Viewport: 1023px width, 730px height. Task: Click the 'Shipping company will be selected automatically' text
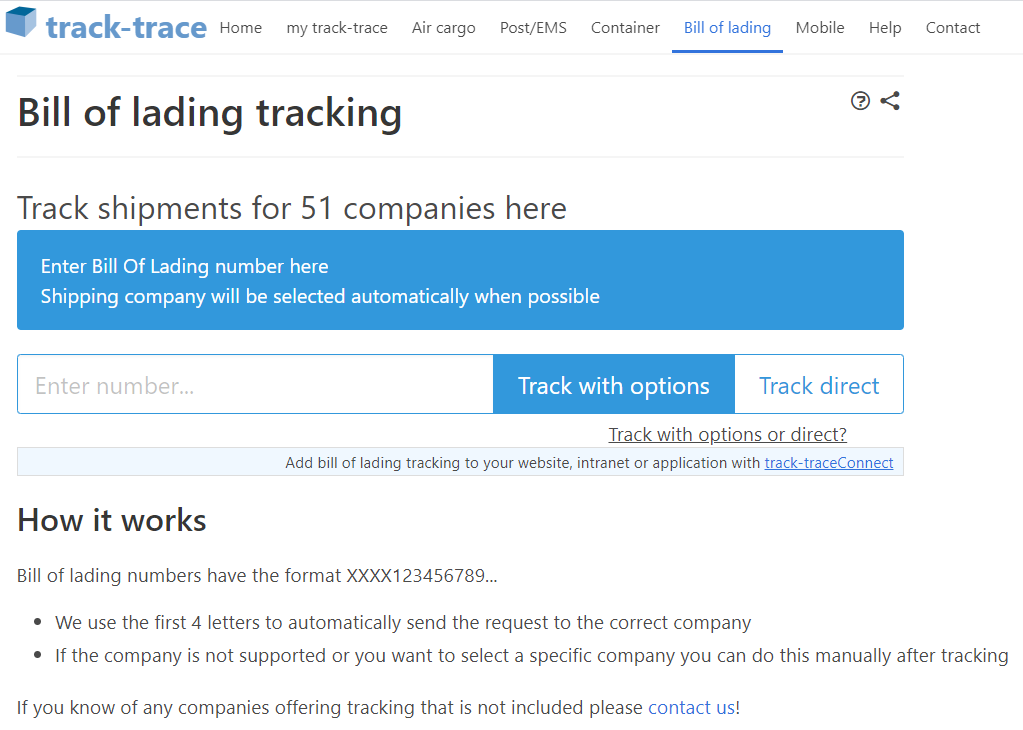[x=320, y=296]
